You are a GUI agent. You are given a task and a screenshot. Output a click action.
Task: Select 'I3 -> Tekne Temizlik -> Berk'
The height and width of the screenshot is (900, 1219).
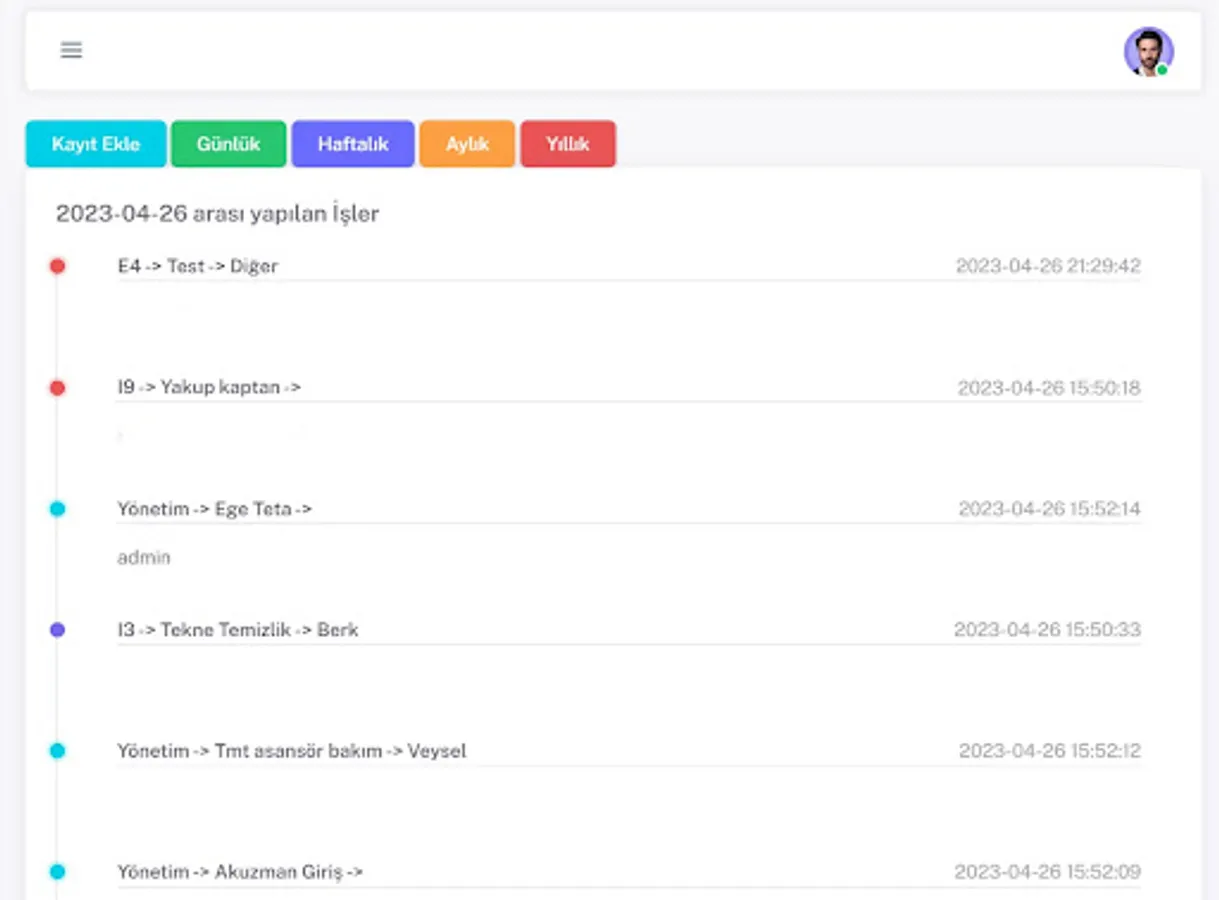pos(238,630)
